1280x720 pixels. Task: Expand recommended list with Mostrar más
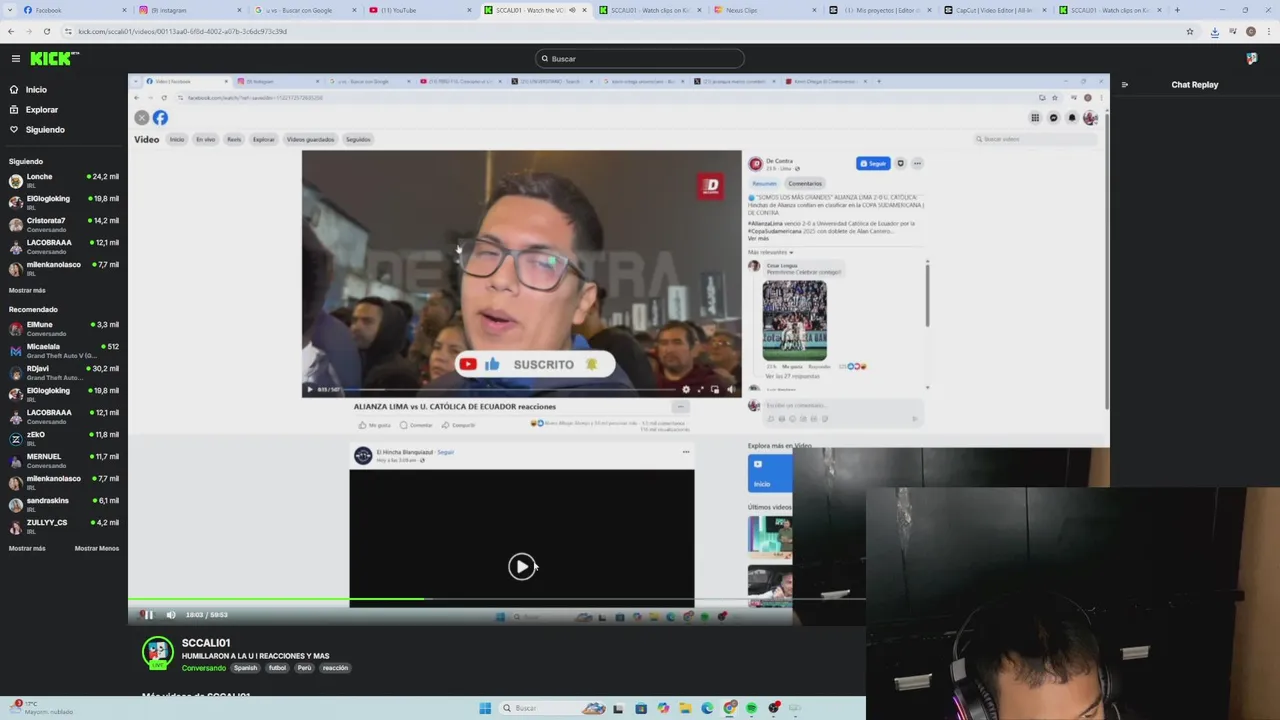27,549
